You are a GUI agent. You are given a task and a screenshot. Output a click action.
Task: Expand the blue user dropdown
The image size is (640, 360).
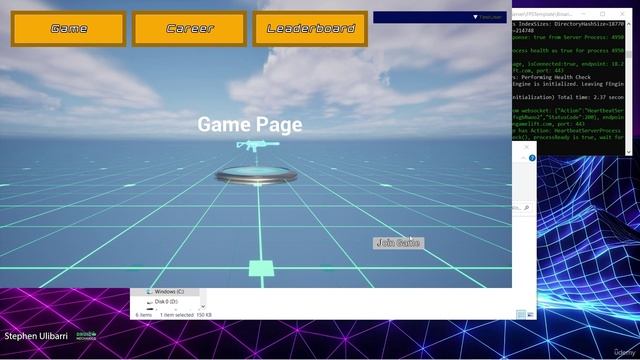[x=440, y=17]
